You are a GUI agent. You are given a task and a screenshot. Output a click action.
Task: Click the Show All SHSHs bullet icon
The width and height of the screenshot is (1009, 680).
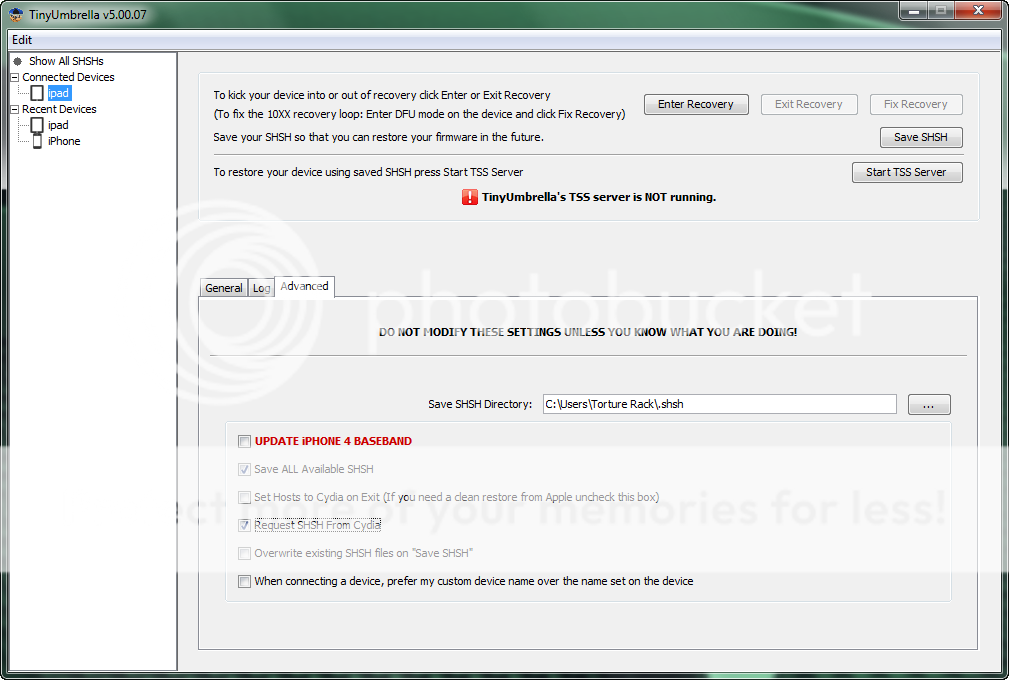point(18,61)
